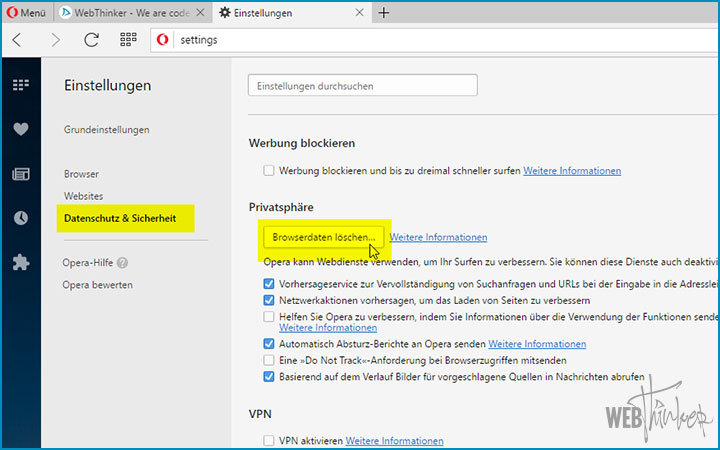
Task: Open History clock icon in sidebar
Action: click(20, 218)
